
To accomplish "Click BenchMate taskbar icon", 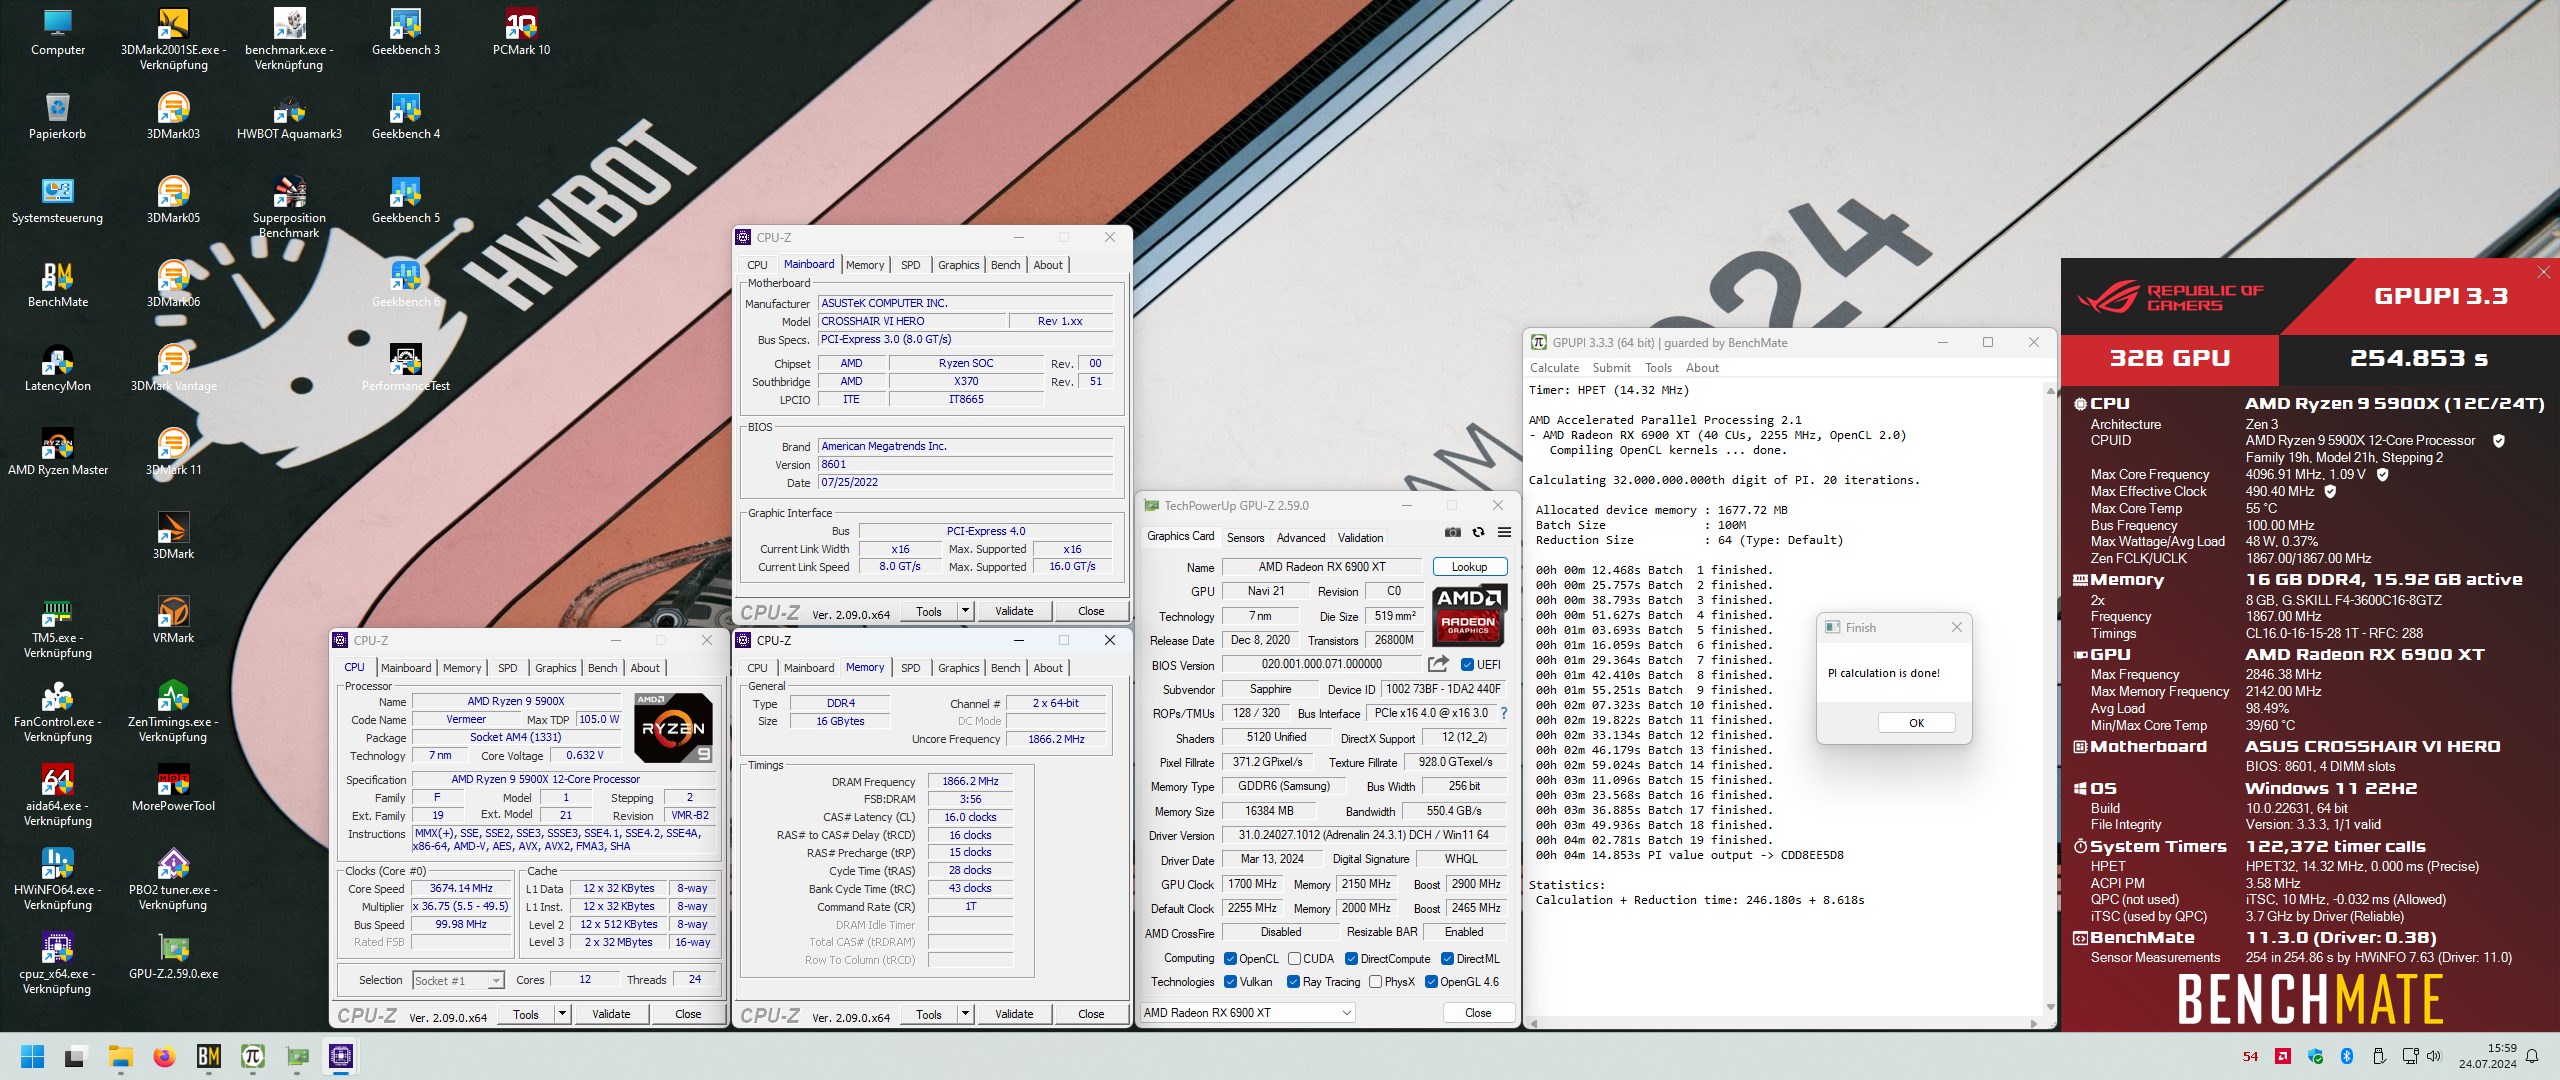I will pyautogui.click(x=208, y=1056).
